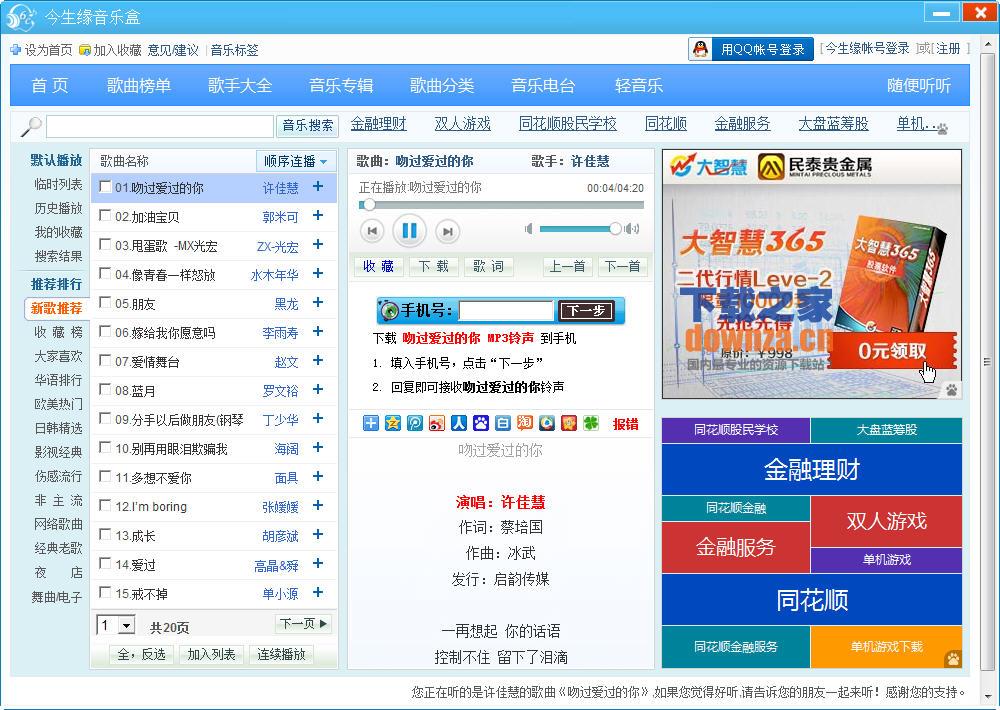The height and width of the screenshot is (710, 1000).
Task: Check the box for 10.别再用眼泪欺骗我
Action: tap(105, 447)
